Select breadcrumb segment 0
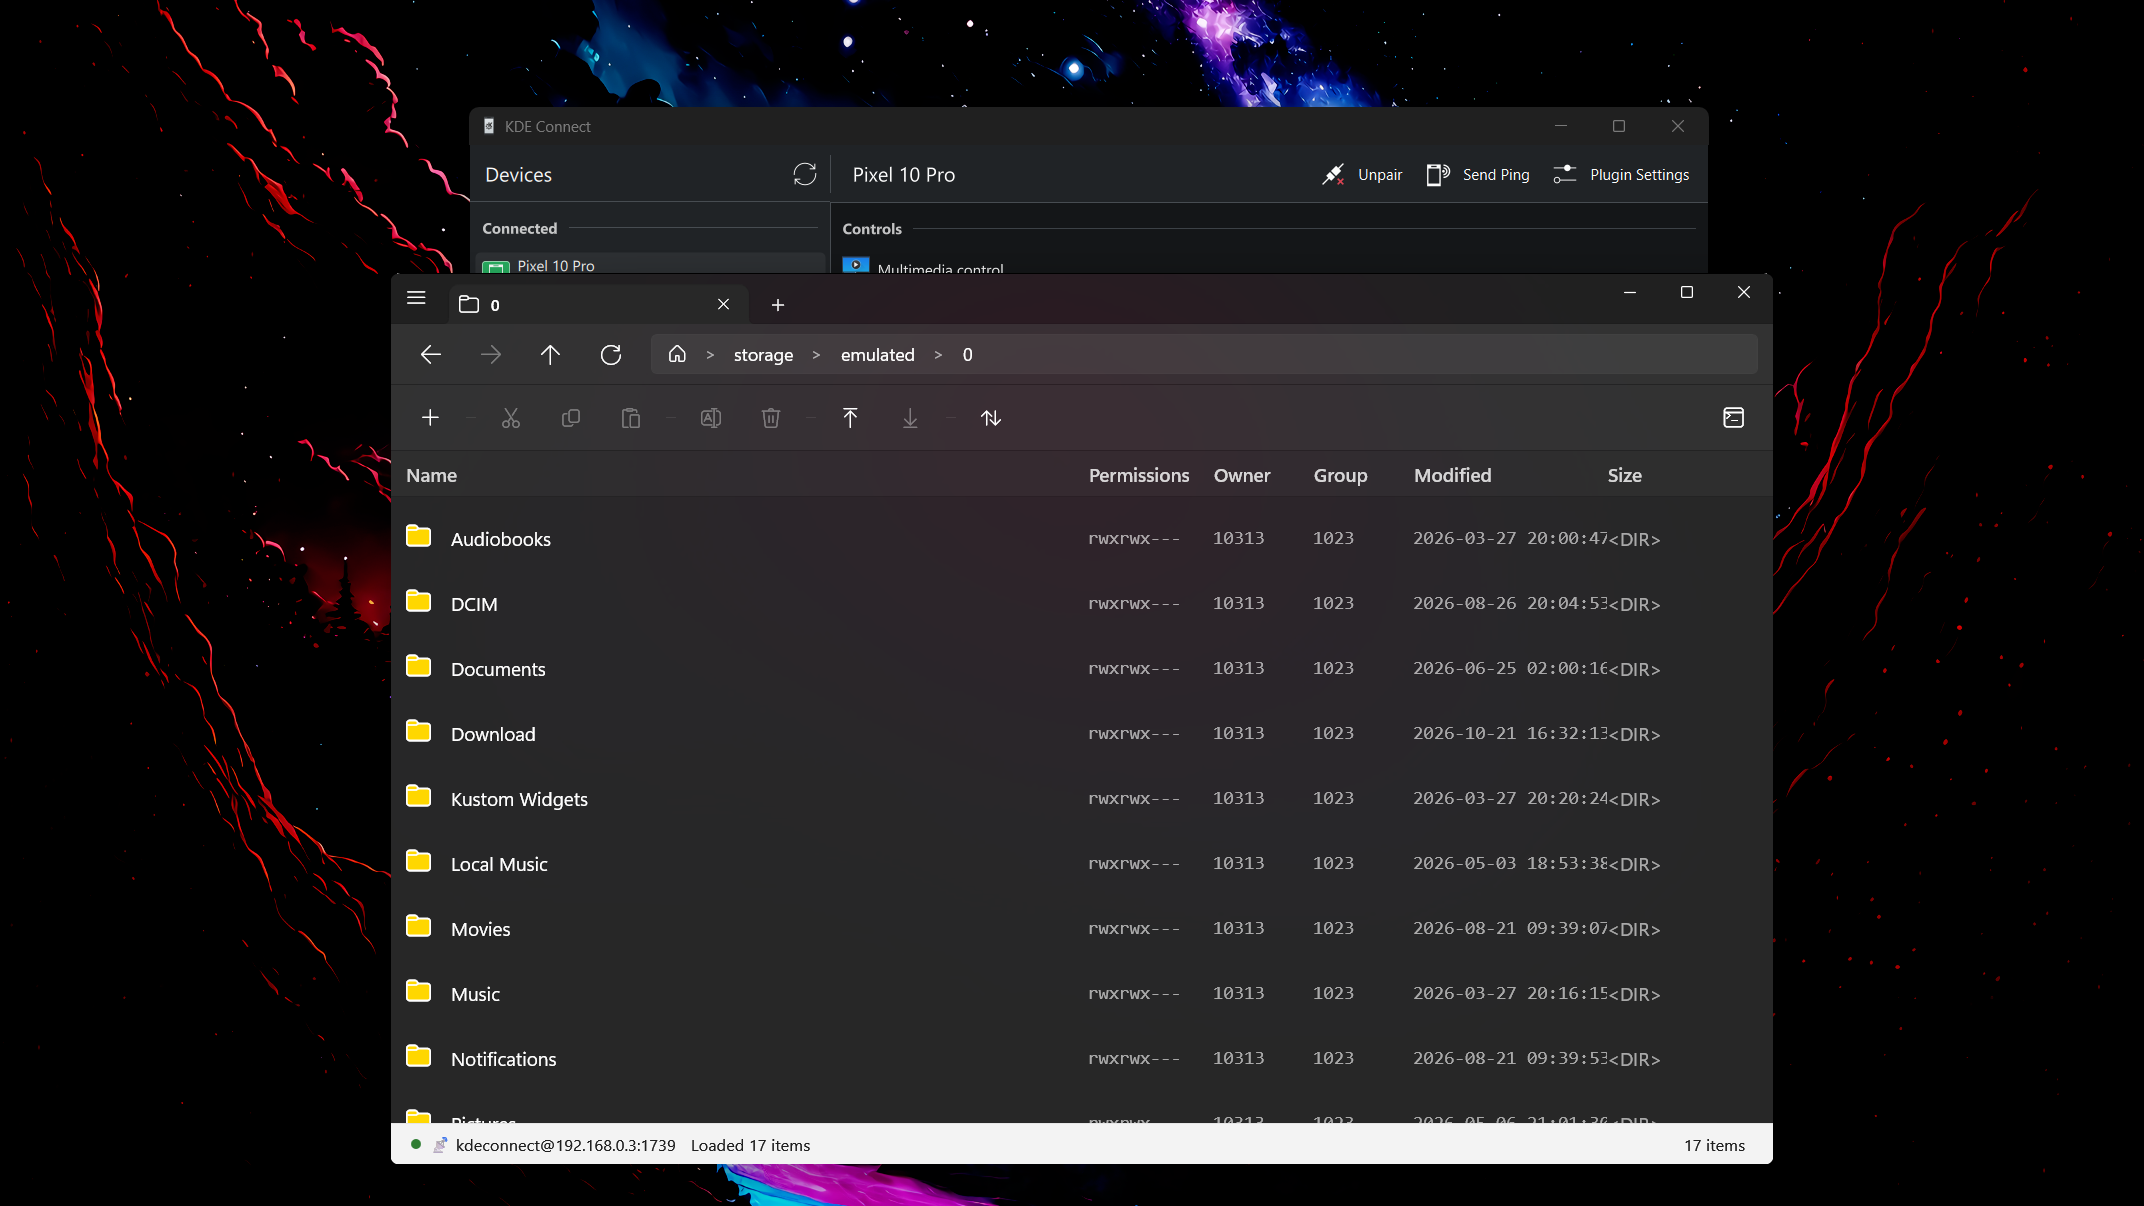Viewport: 2144px width, 1206px height. point(967,355)
